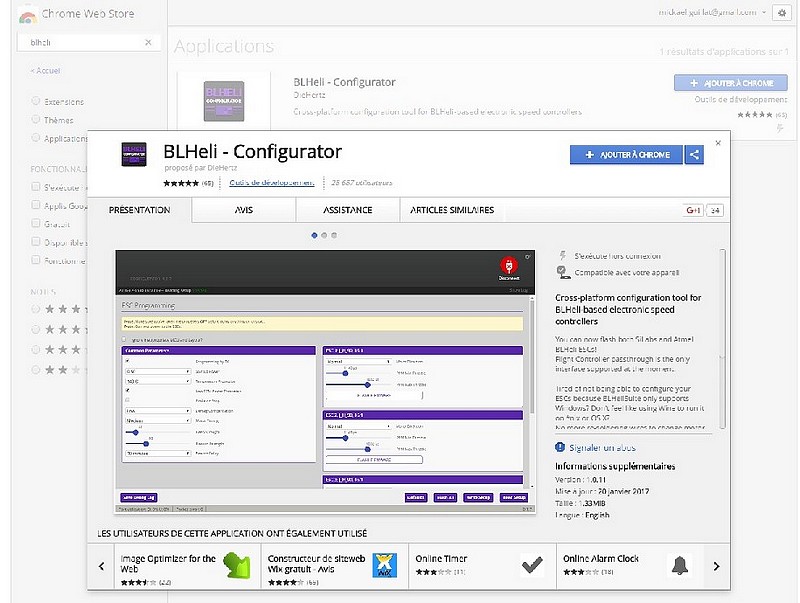The height and width of the screenshot is (603, 800).
Task: Switch to the Présentation tab
Action: (140, 210)
